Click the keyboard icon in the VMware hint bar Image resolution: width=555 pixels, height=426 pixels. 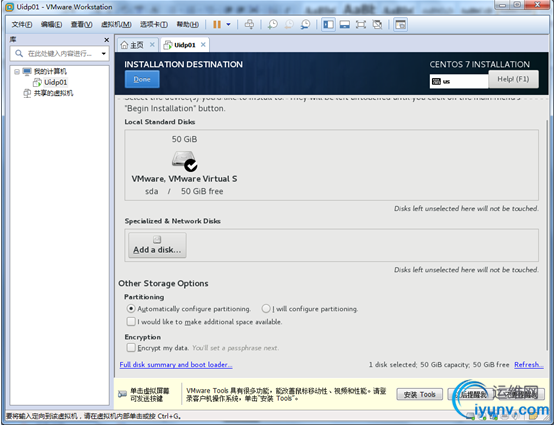[122, 394]
